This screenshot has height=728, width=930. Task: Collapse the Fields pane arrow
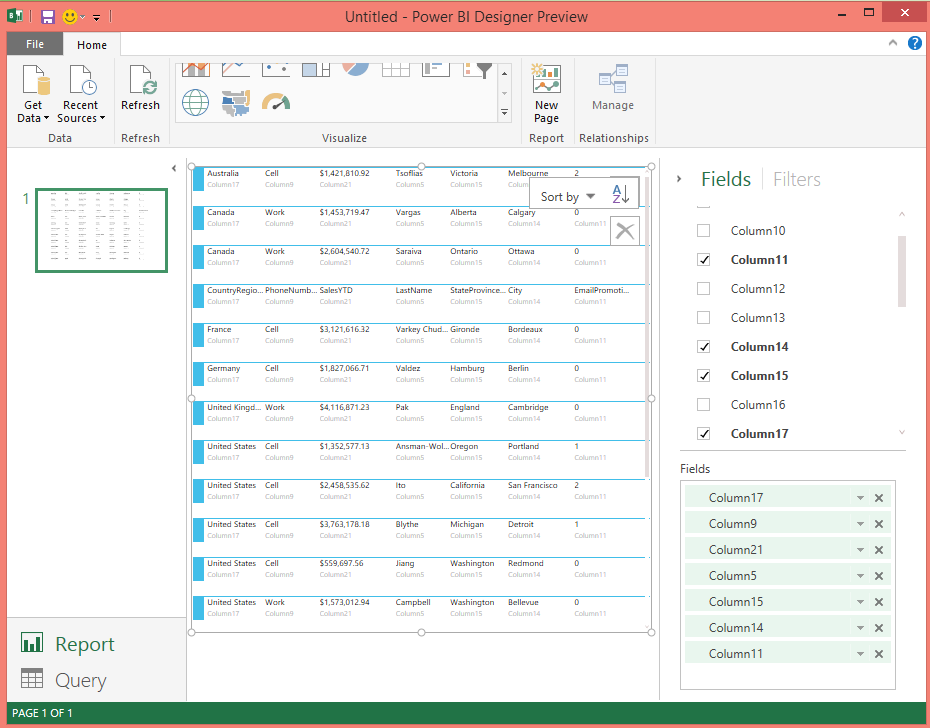tap(679, 179)
